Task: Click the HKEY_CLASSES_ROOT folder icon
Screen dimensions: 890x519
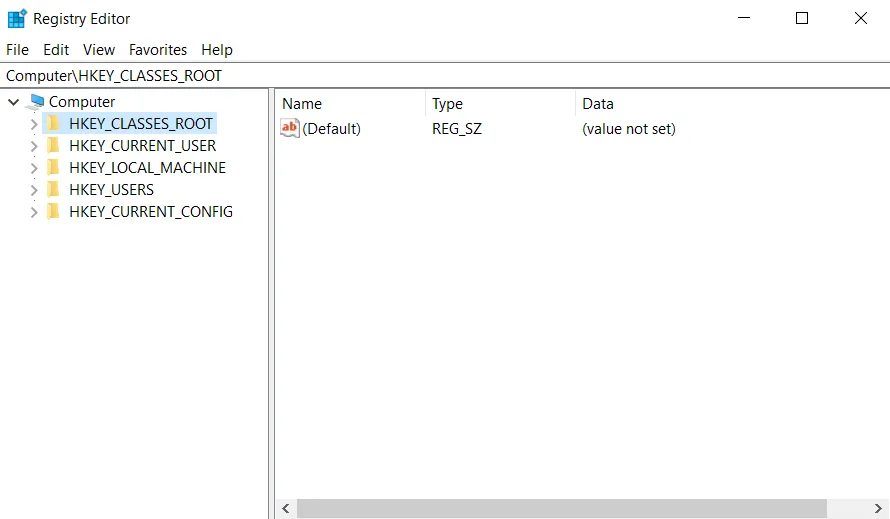Action: tap(53, 123)
